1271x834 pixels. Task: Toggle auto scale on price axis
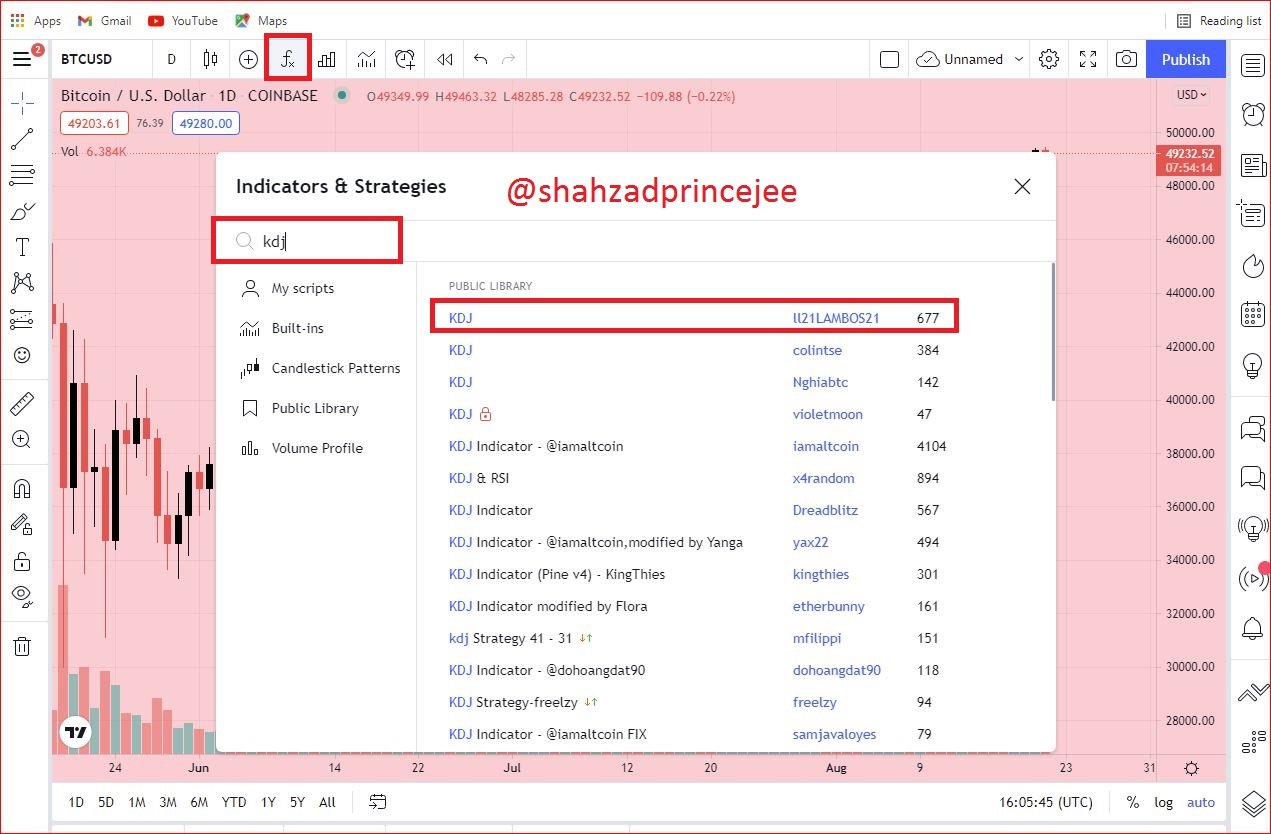1201,802
